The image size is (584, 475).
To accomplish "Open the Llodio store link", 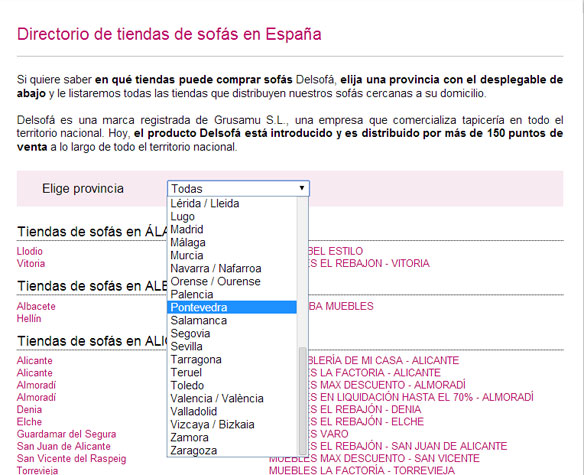I will pyautogui.click(x=30, y=251).
